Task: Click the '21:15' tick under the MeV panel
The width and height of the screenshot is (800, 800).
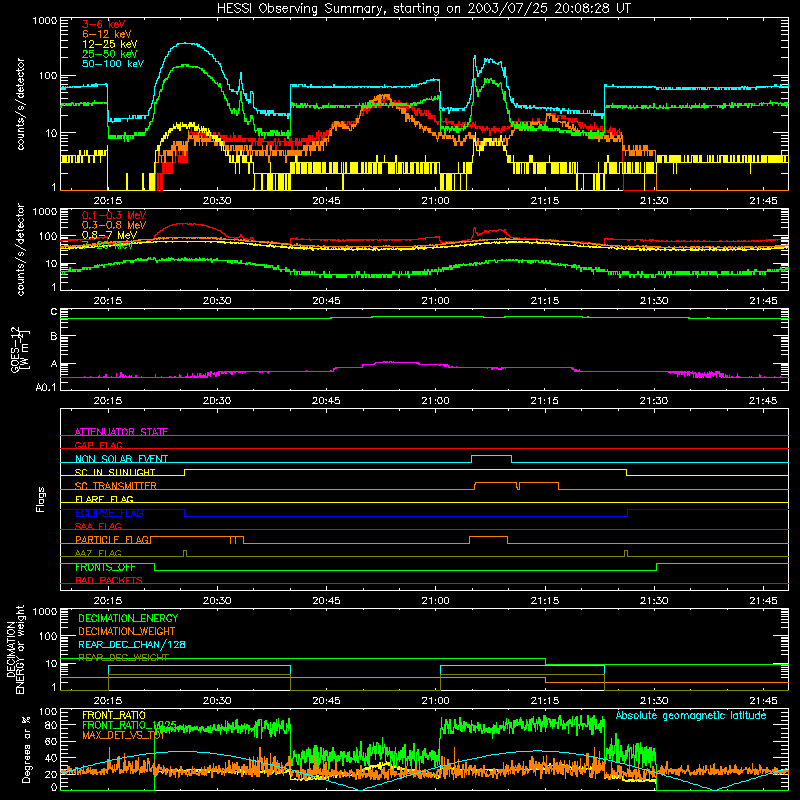Action: (545, 301)
